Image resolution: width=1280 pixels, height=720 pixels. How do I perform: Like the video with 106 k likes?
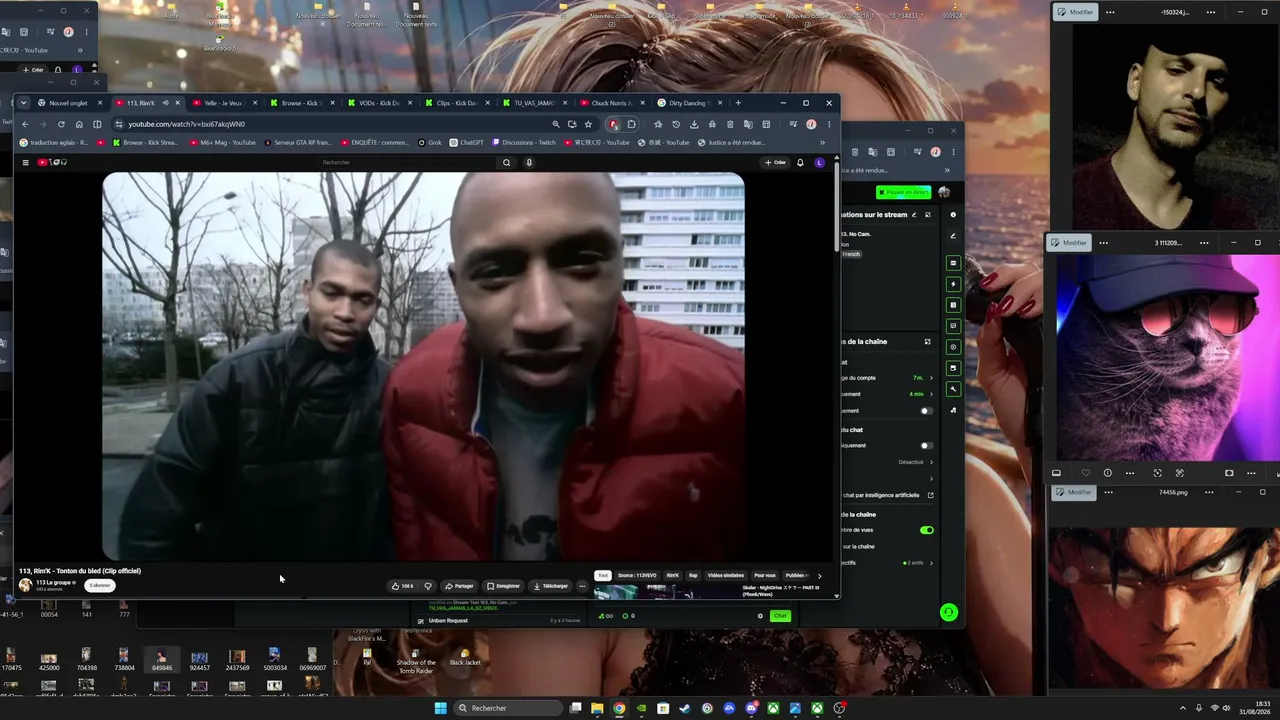click(x=403, y=586)
